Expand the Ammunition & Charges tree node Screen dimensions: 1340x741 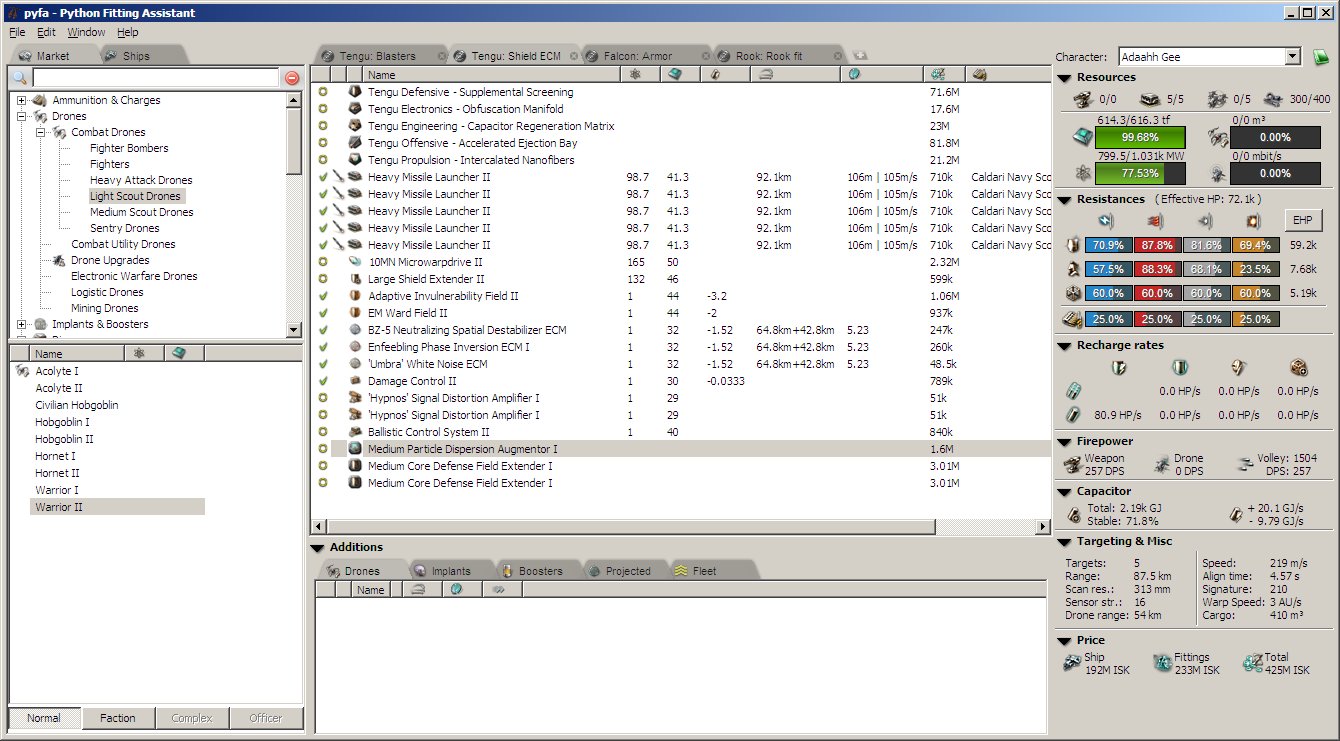[x=22, y=100]
